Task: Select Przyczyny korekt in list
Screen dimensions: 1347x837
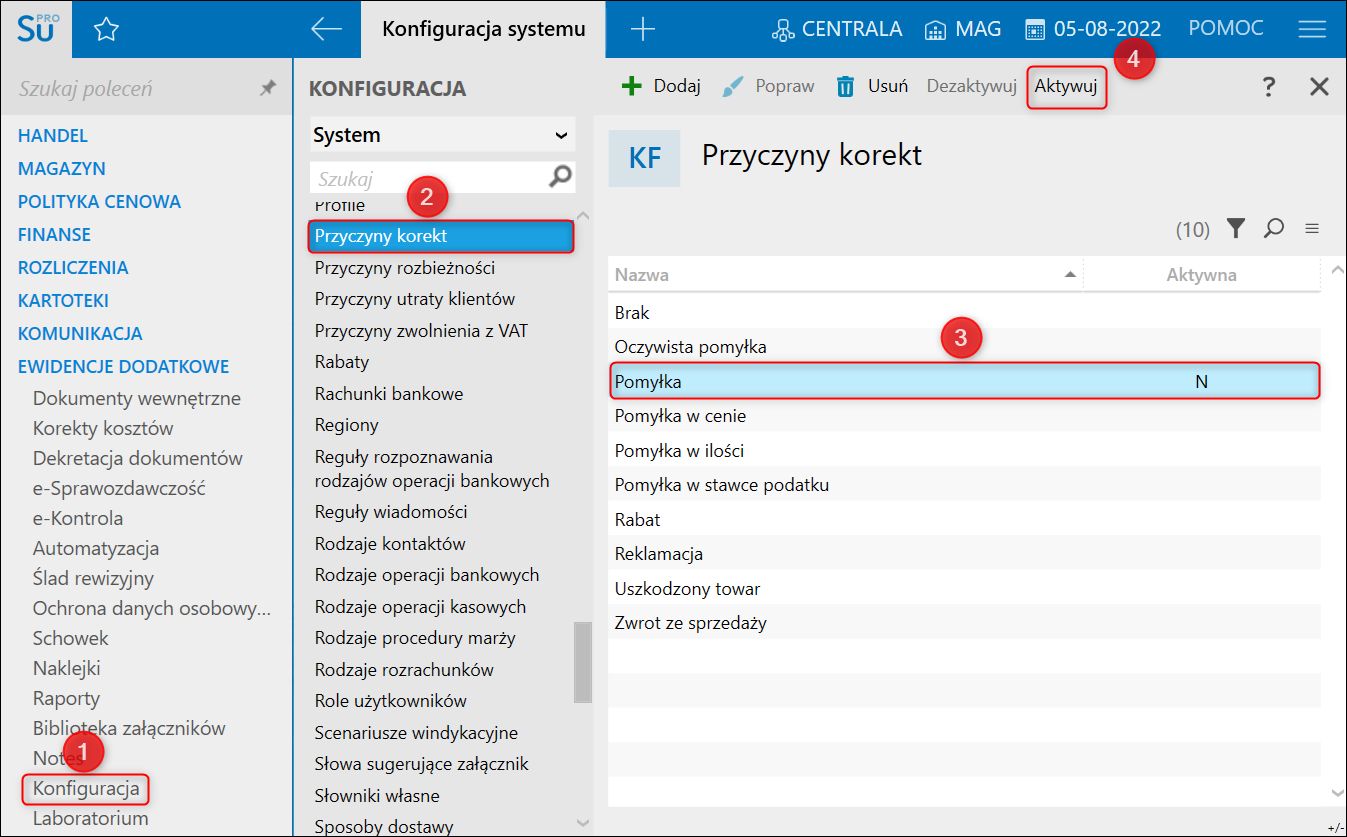Action: pyautogui.click(x=441, y=236)
